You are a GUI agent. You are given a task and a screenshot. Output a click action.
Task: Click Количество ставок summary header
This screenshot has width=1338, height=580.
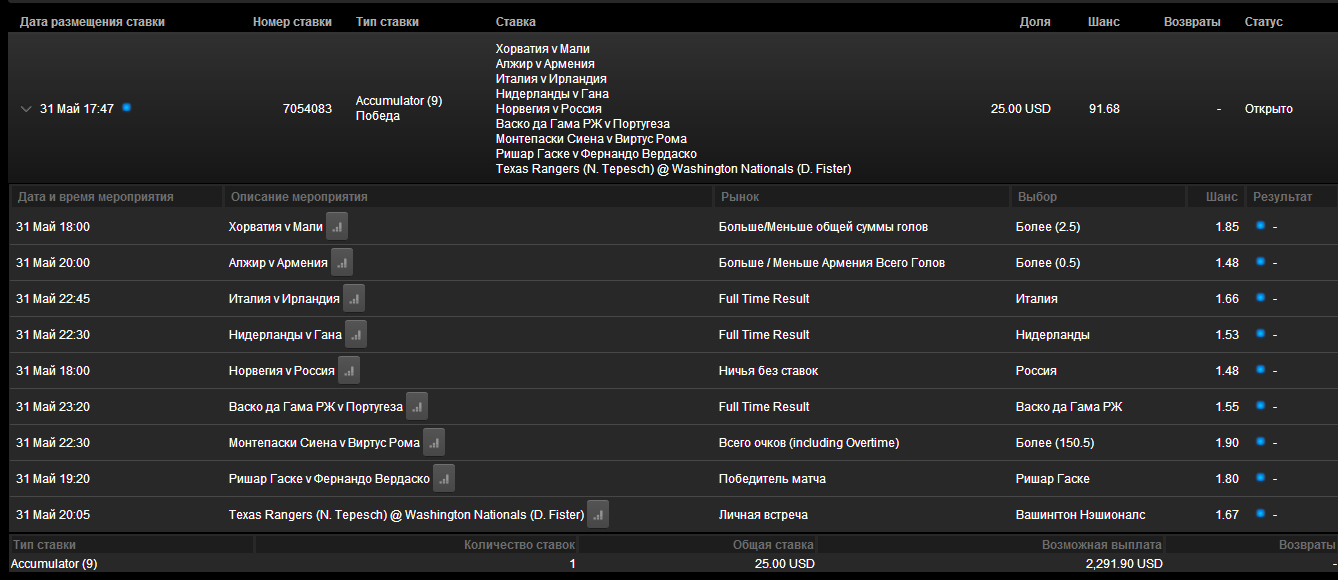click(x=520, y=545)
